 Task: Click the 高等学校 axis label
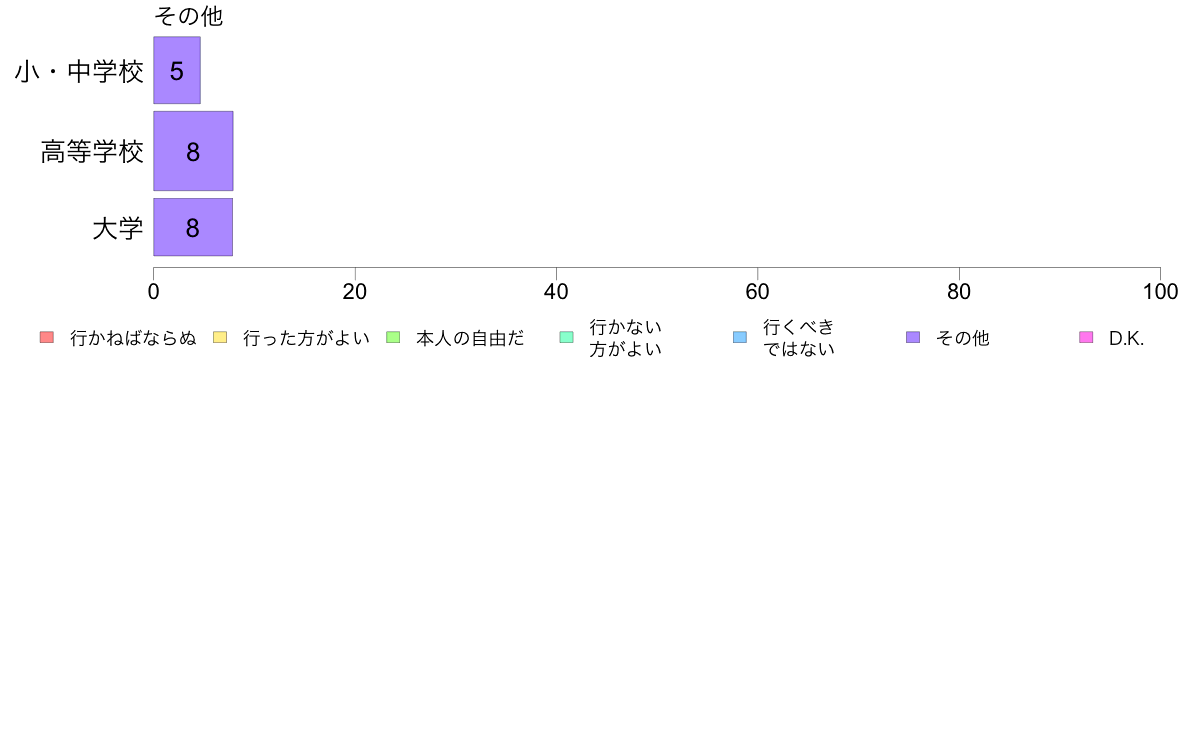point(92,152)
